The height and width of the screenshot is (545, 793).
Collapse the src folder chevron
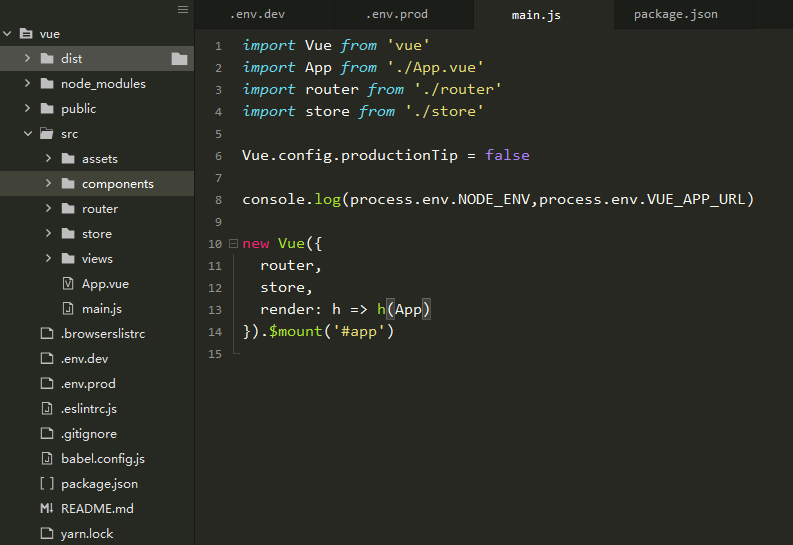click(28, 133)
